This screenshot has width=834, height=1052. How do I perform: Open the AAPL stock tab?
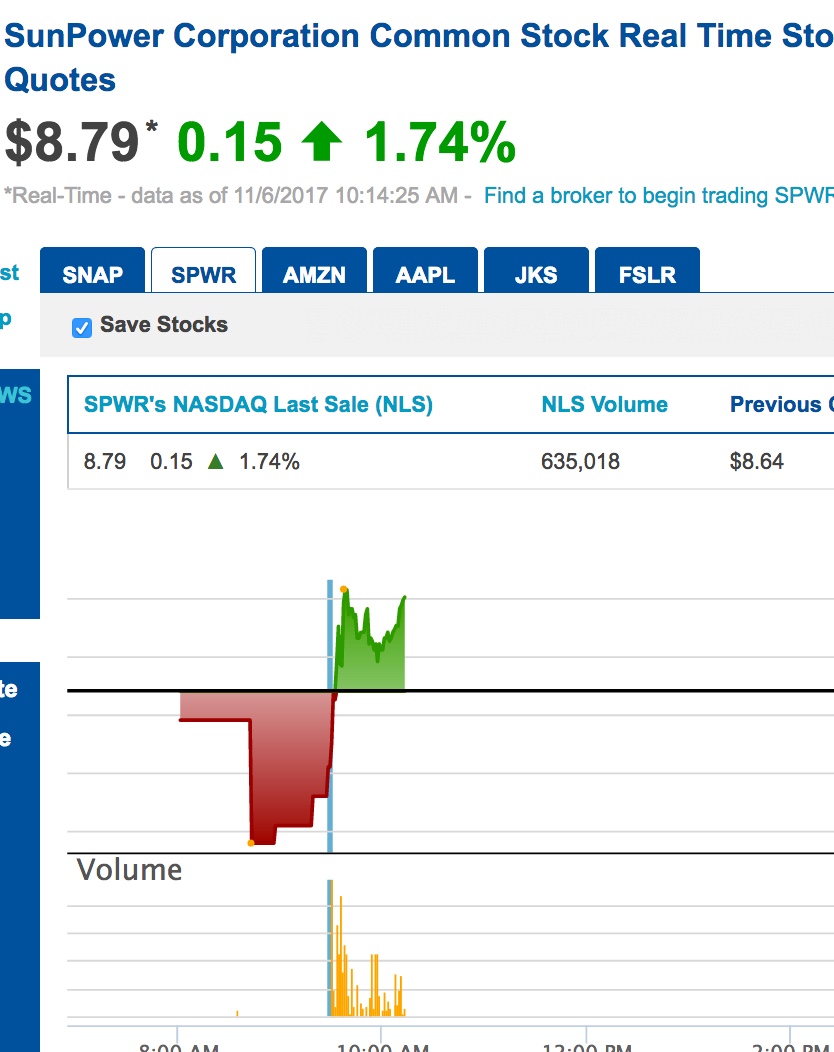point(425,274)
